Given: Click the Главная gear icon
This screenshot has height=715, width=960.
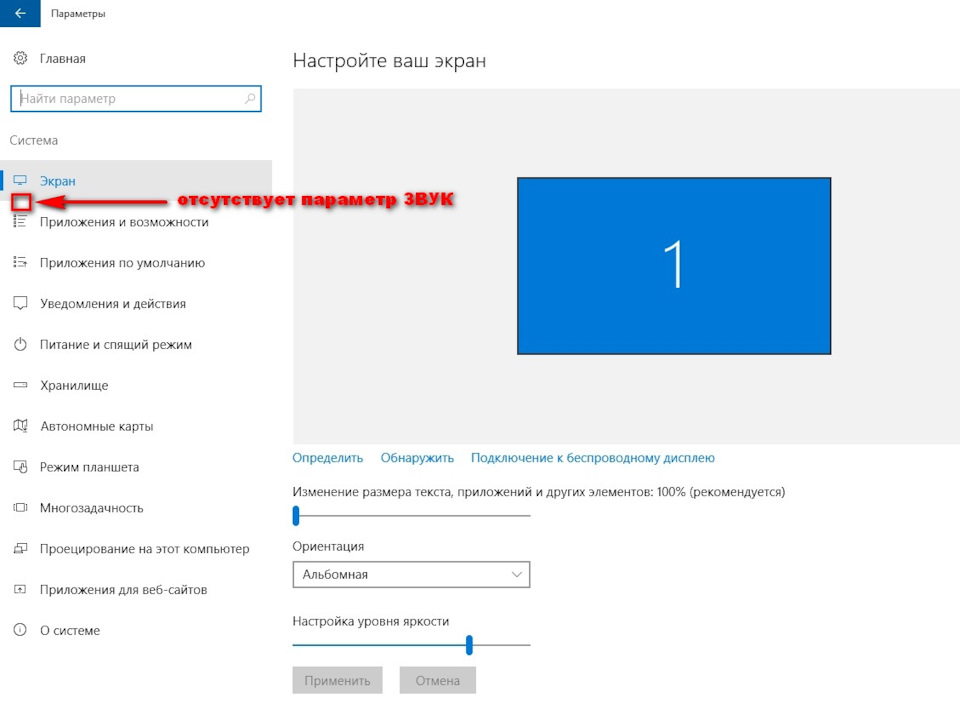Looking at the screenshot, I should point(20,58).
